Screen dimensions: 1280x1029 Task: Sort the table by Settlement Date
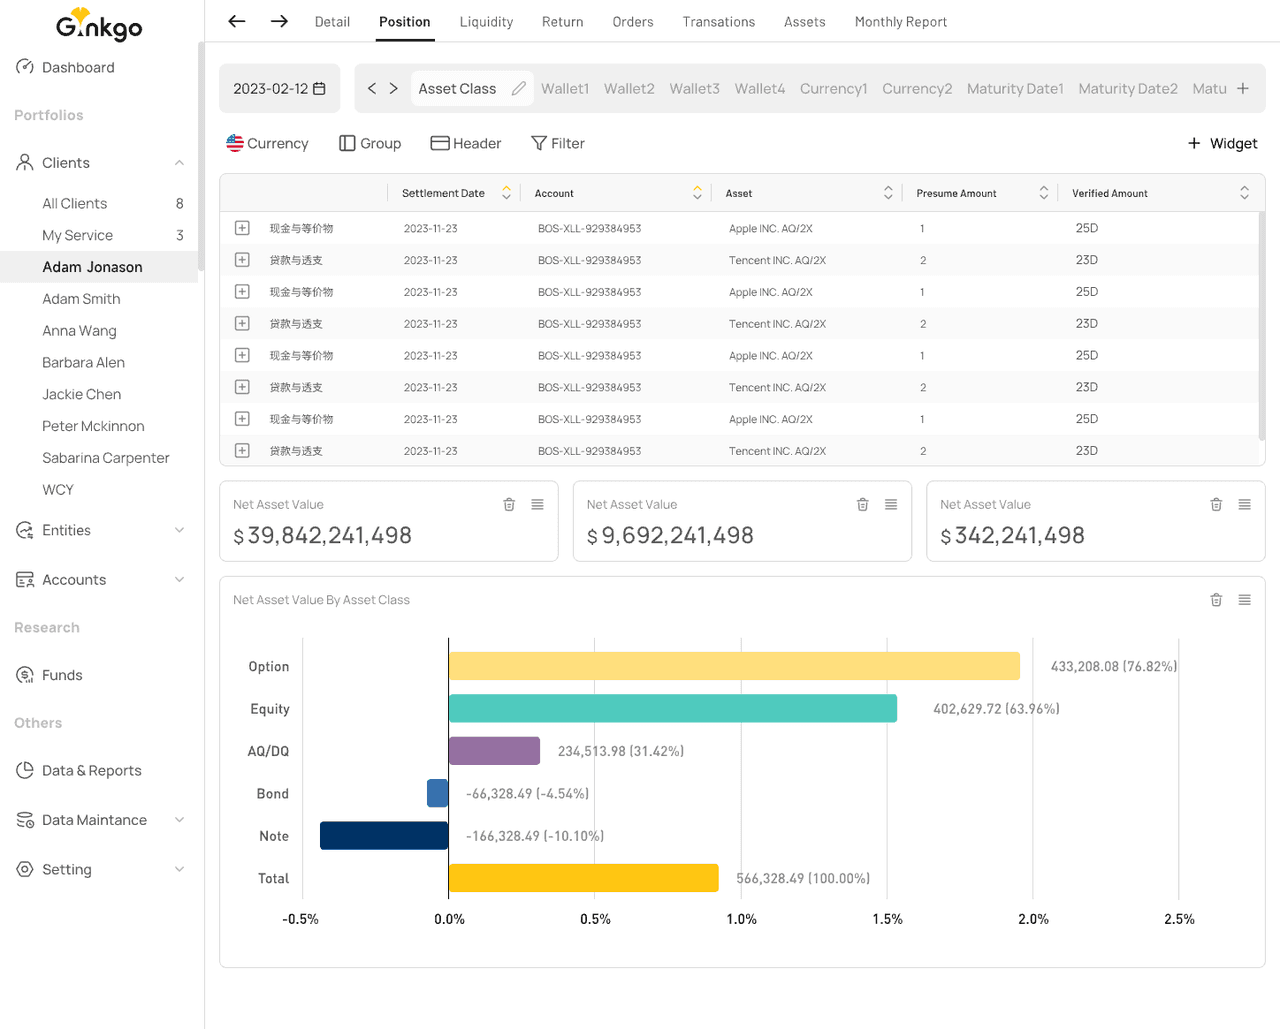[506, 193]
